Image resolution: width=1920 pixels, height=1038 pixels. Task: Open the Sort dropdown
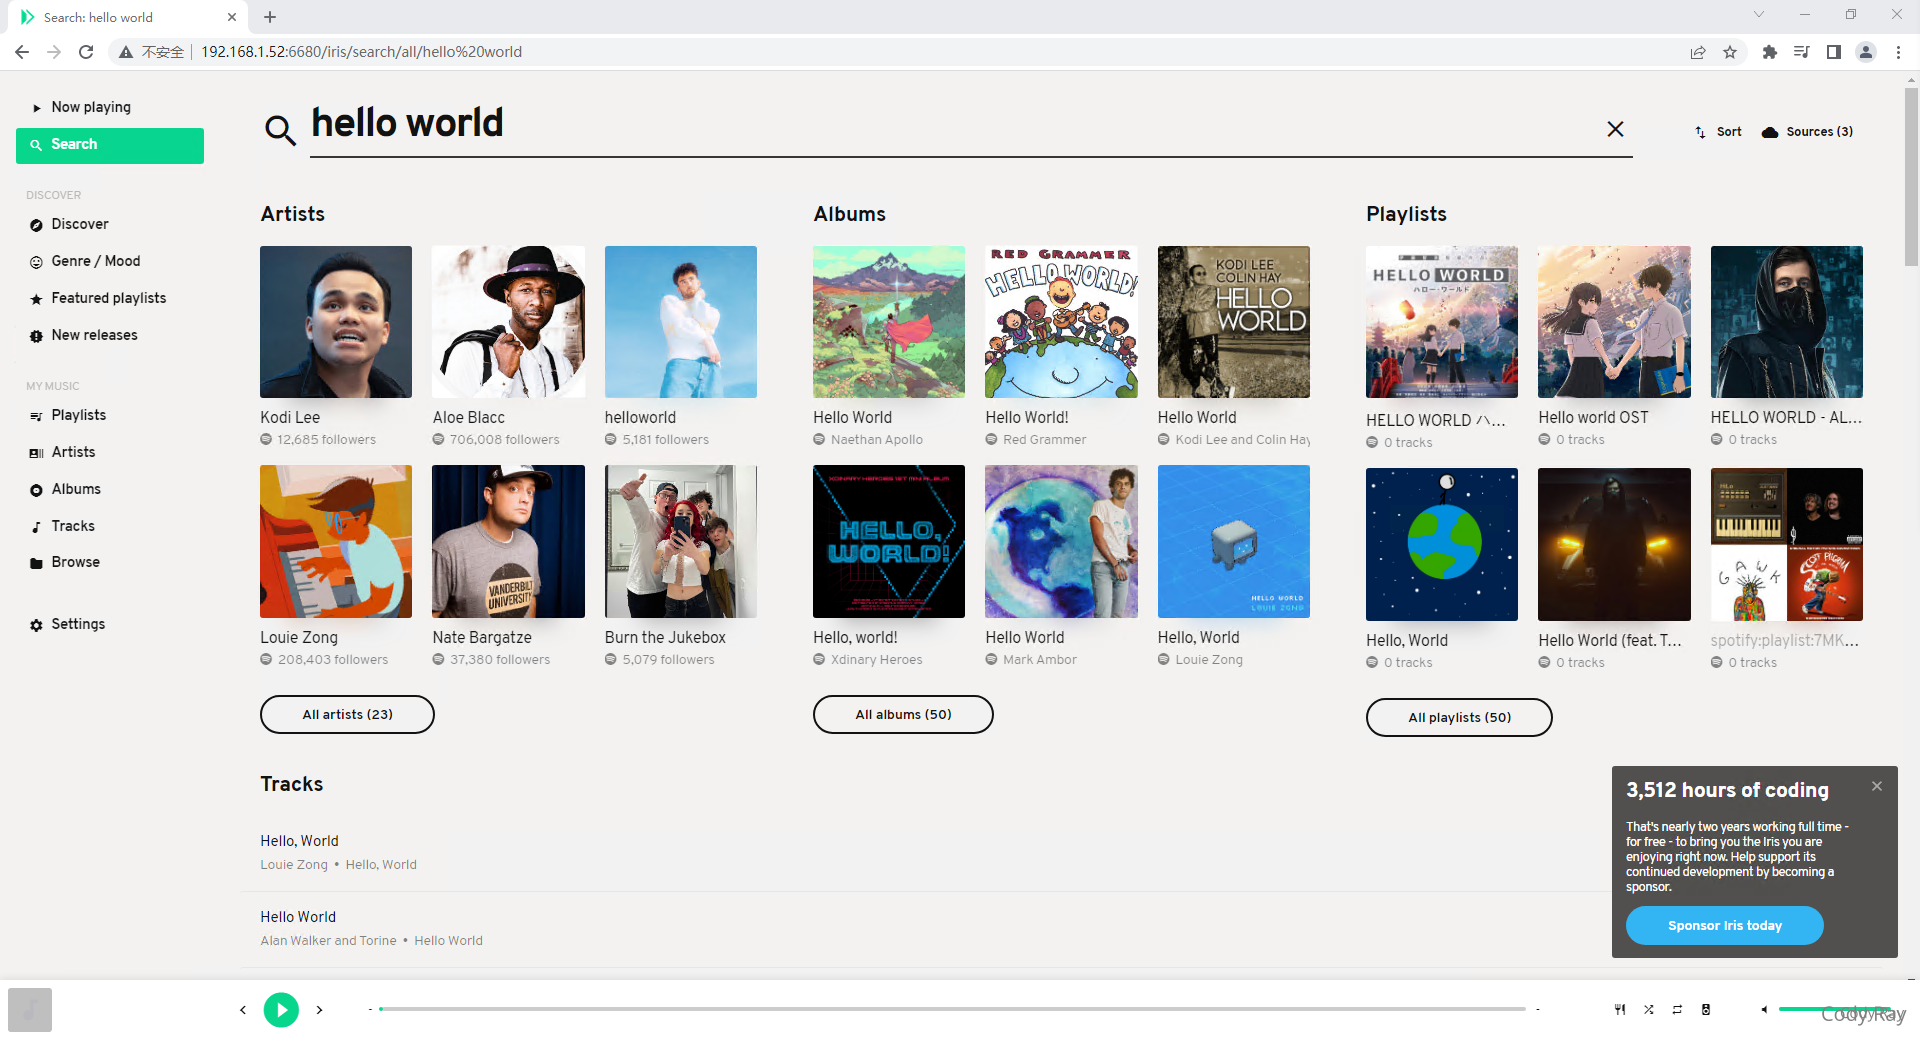1718,132
